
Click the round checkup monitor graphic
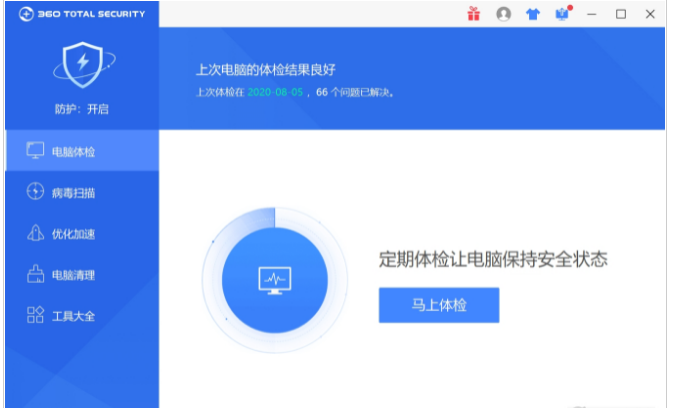[x=275, y=280]
